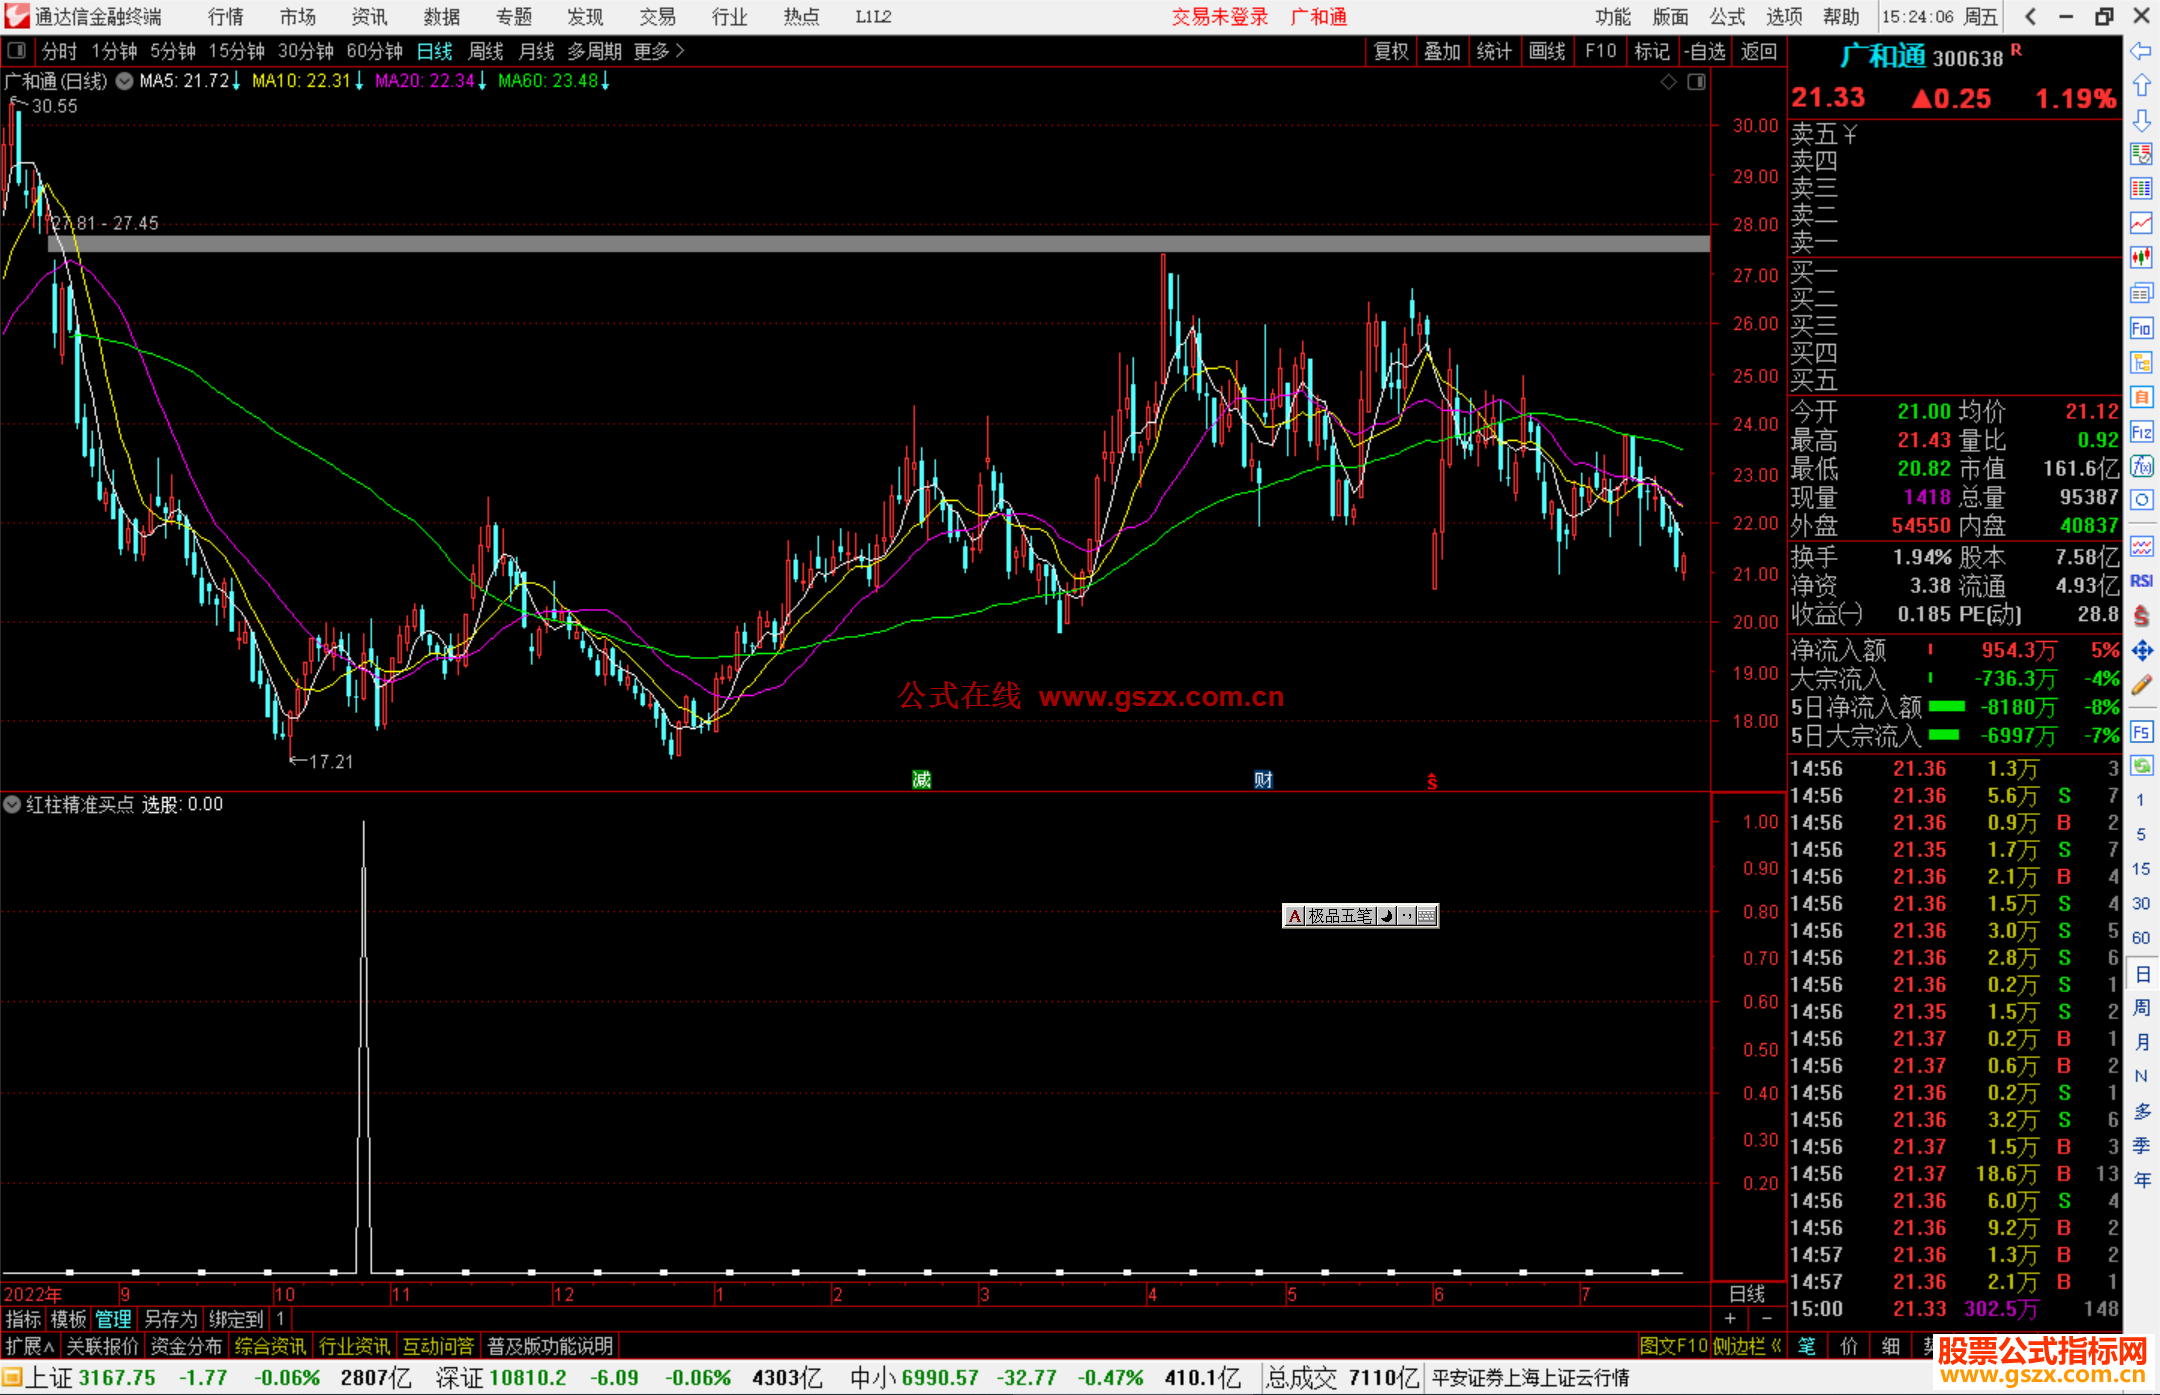The image size is (2160, 1395).
Task: Expand the 扩展 panel at bottom left
Action: (28, 1346)
